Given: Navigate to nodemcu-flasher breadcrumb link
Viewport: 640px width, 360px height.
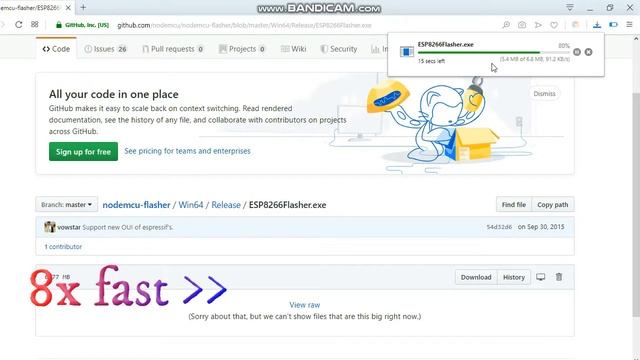Looking at the screenshot, I should [136, 205].
